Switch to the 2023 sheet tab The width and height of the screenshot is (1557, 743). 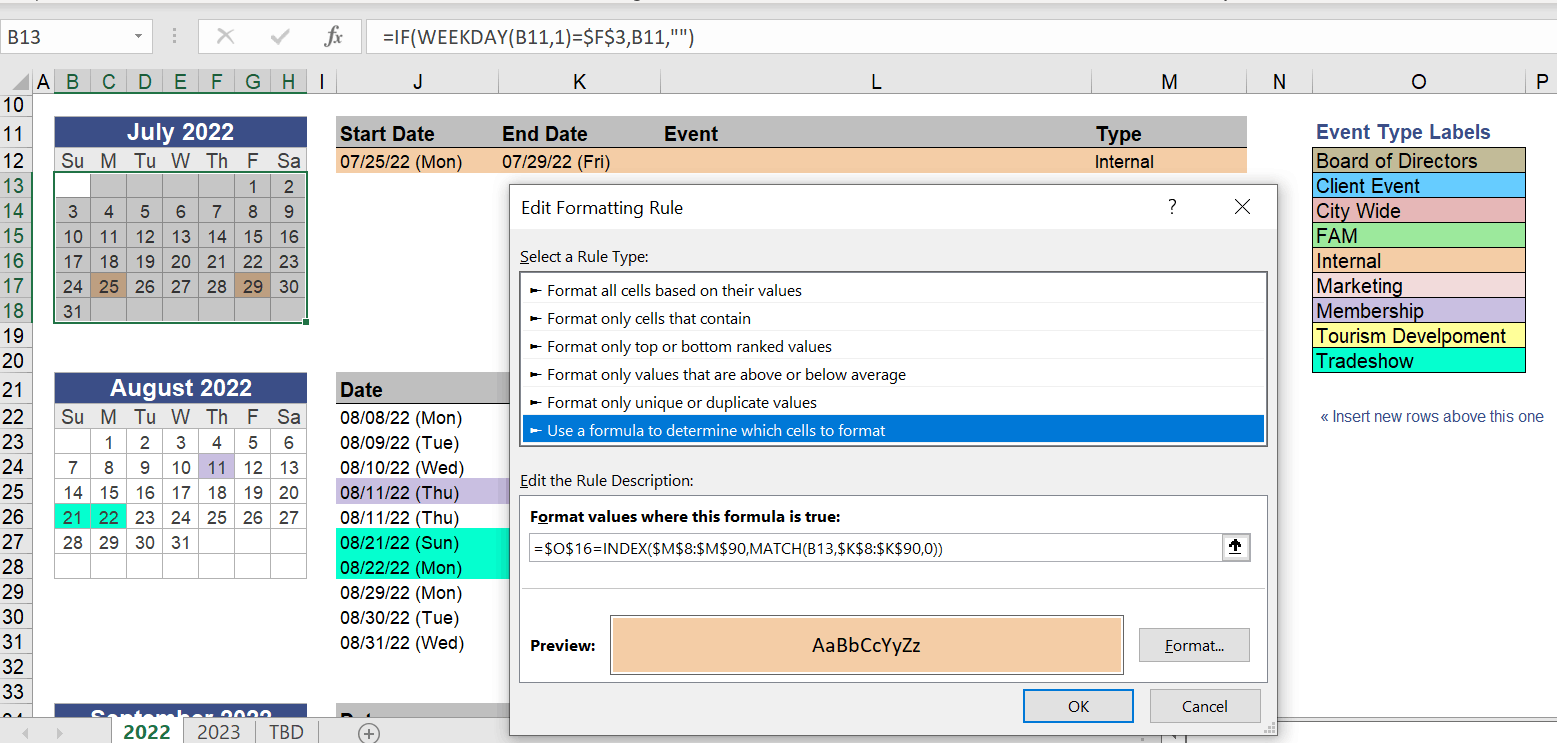pos(218,732)
